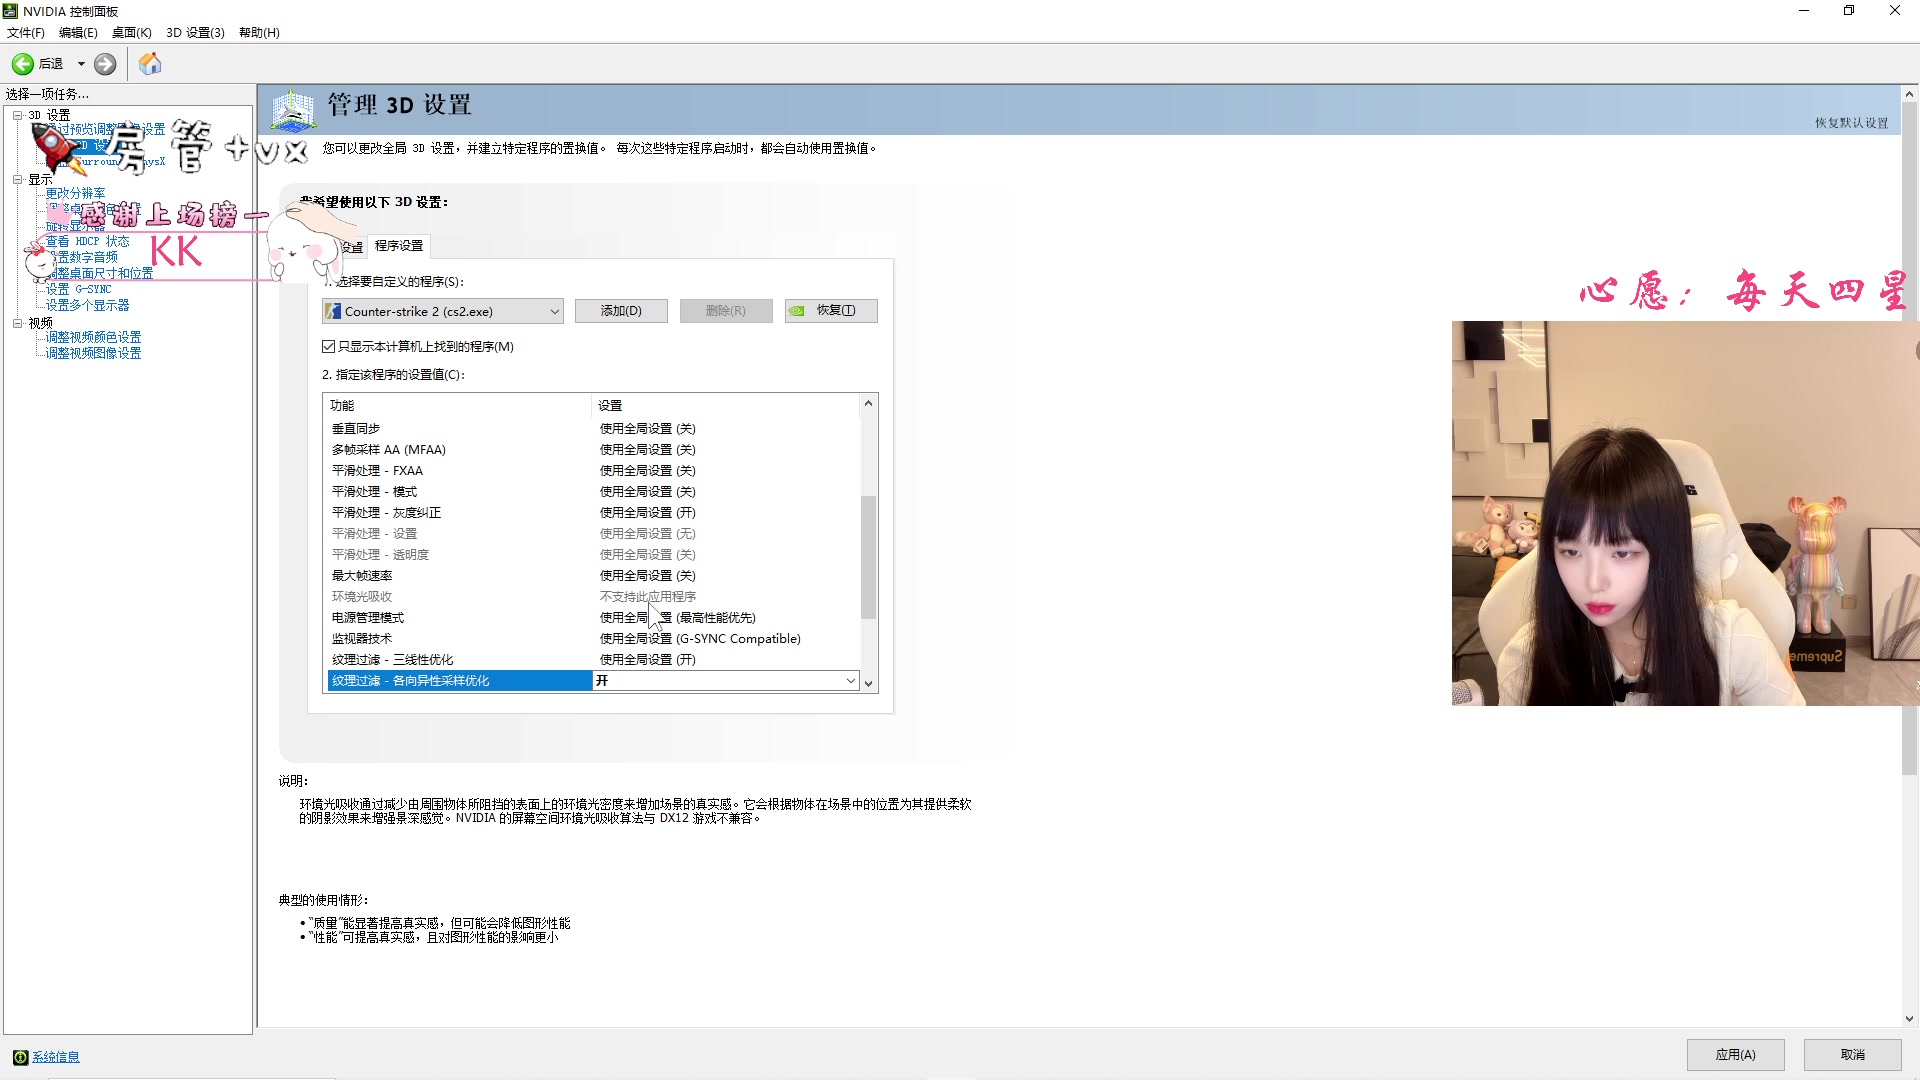
Task: Click the green Back arrow icon
Action: click(22, 64)
